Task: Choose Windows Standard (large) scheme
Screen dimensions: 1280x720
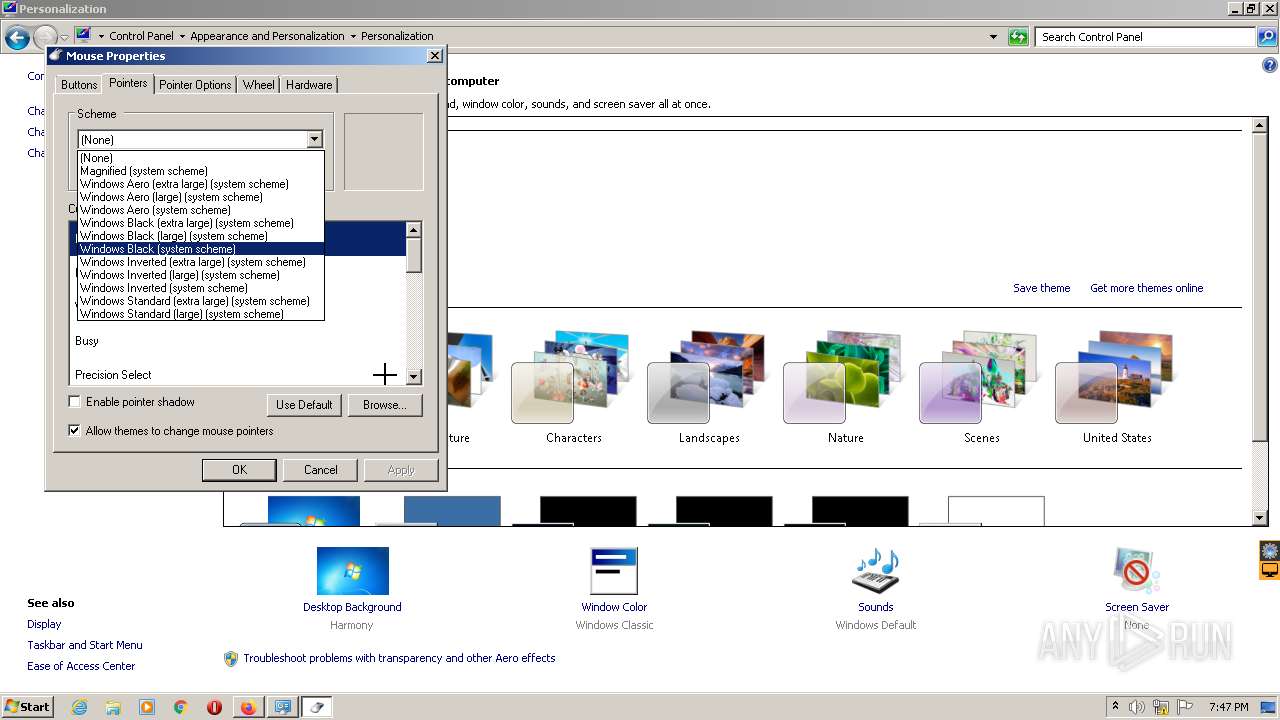Action: 201,314
